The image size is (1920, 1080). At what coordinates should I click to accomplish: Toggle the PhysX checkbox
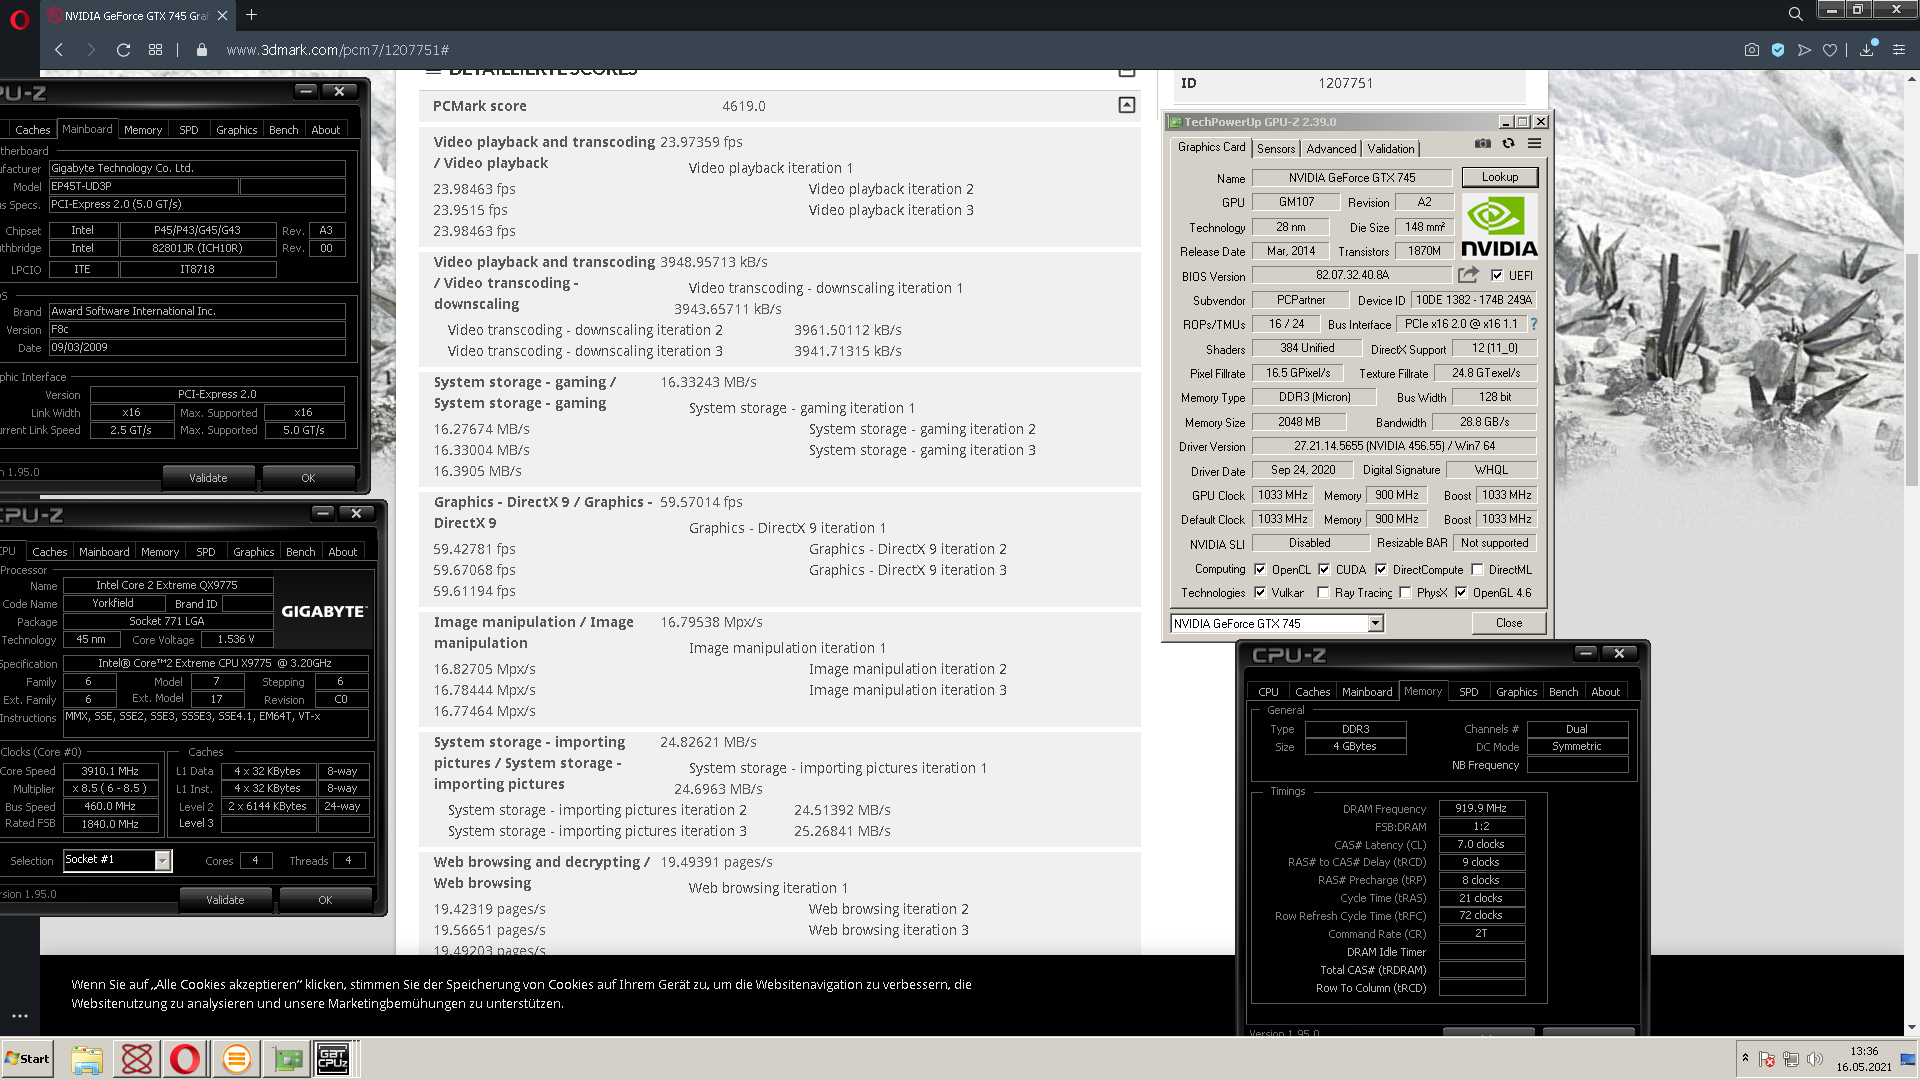pyautogui.click(x=1406, y=592)
